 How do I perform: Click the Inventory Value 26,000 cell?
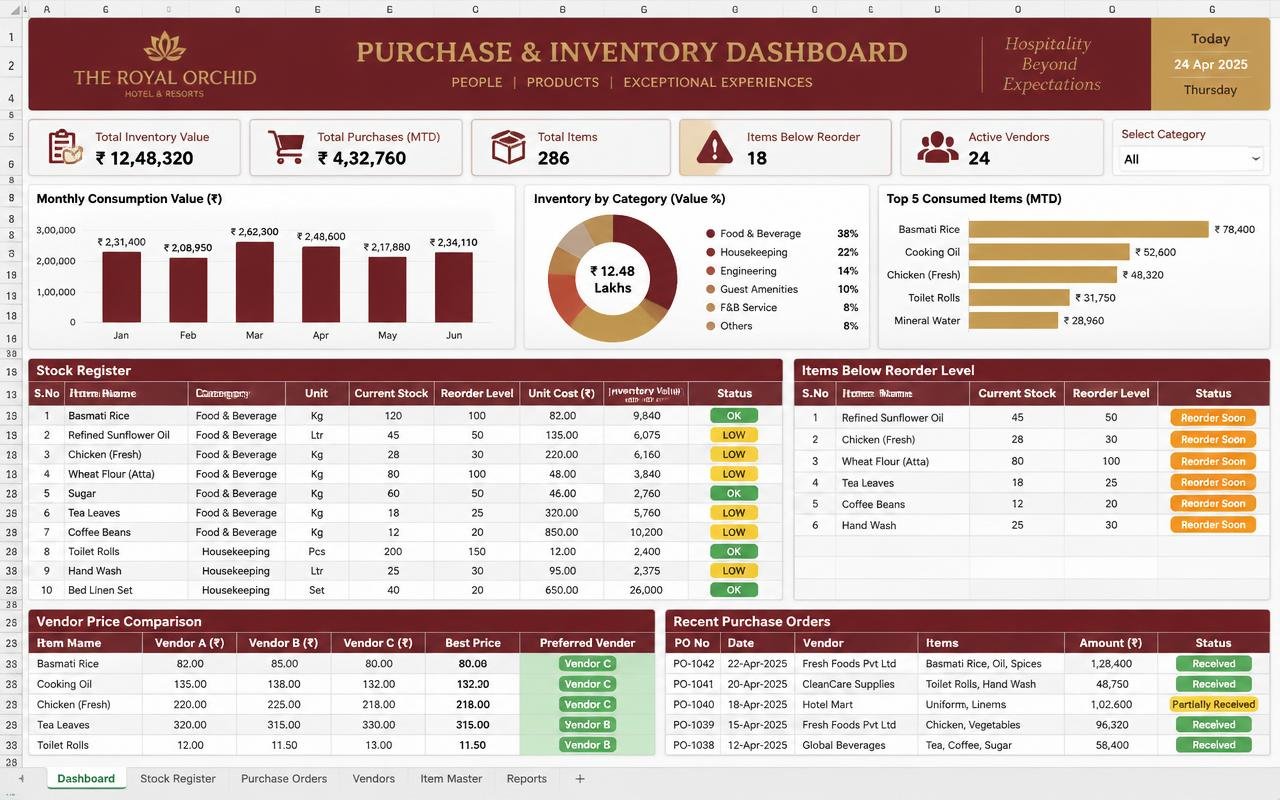pyautogui.click(x=646, y=590)
